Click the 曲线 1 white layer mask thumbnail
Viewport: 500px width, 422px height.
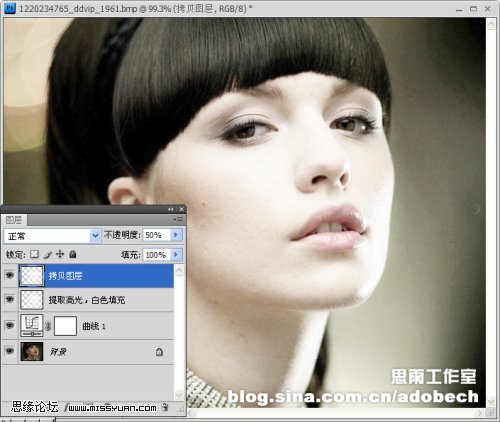point(65,326)
